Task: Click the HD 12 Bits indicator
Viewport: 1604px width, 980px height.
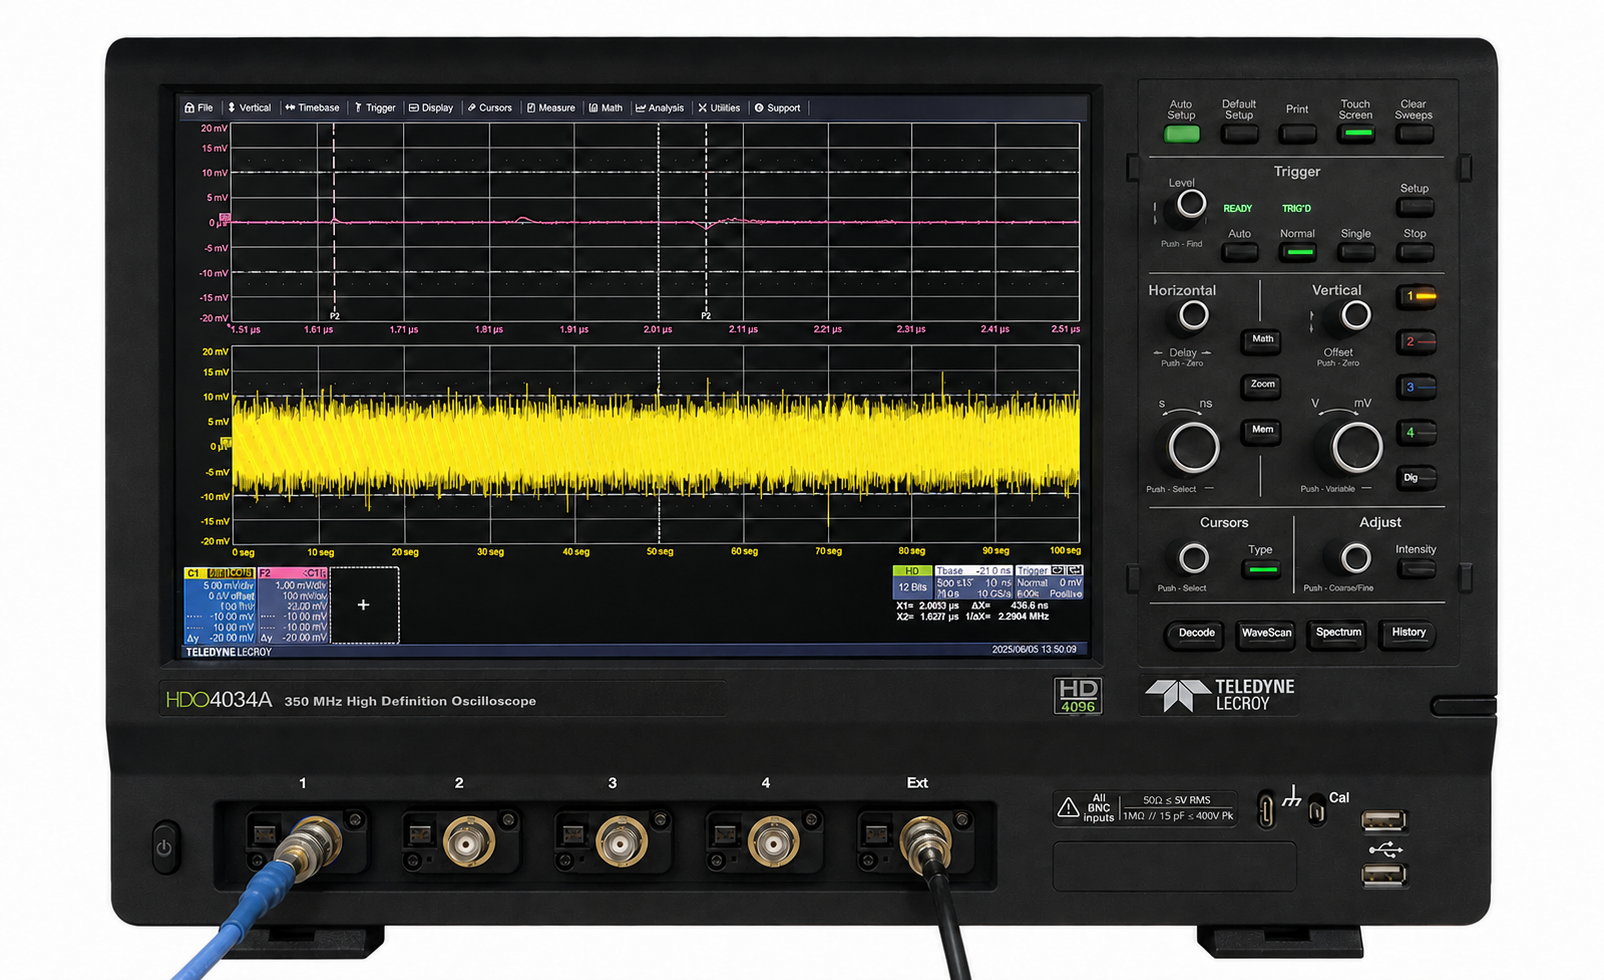Action: (x=912, y=583)
